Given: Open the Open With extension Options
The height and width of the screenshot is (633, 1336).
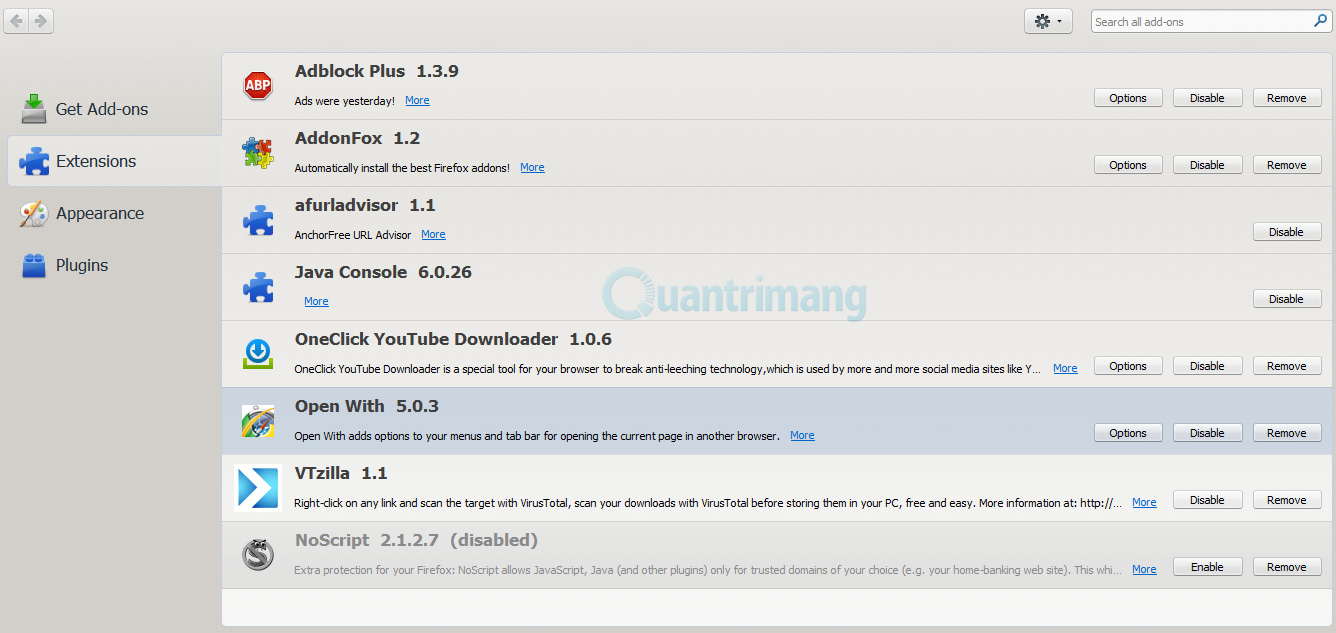Looking at the screenshot, I should (1128, 433).
